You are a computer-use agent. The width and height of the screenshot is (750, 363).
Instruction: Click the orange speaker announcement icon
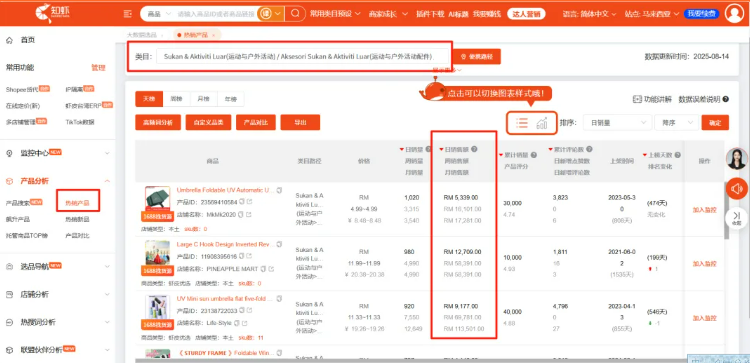click(x=737, y=188)
